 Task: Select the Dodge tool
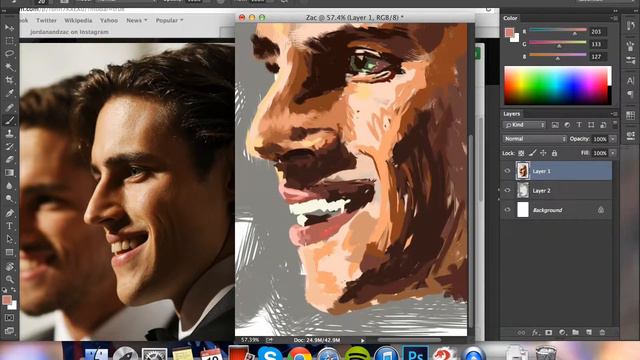[x=9, y=199]
